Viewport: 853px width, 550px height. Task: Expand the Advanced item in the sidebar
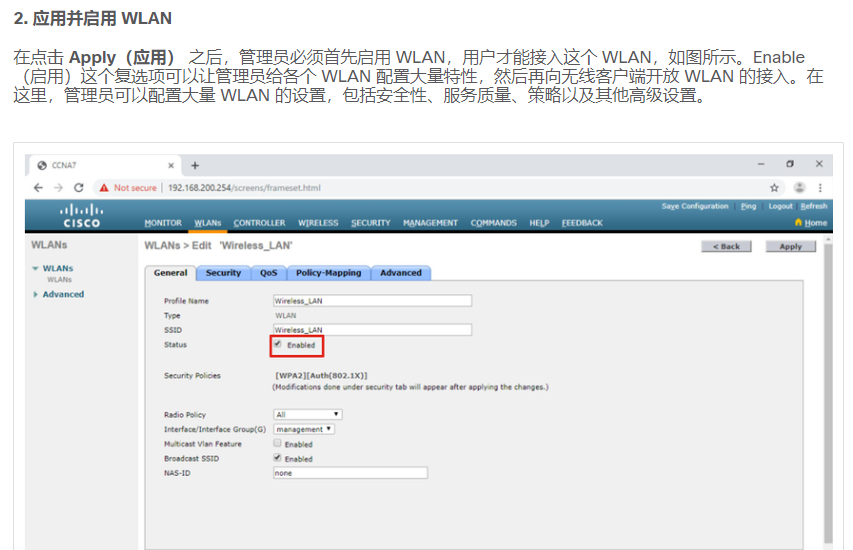[x=63, y=295]
